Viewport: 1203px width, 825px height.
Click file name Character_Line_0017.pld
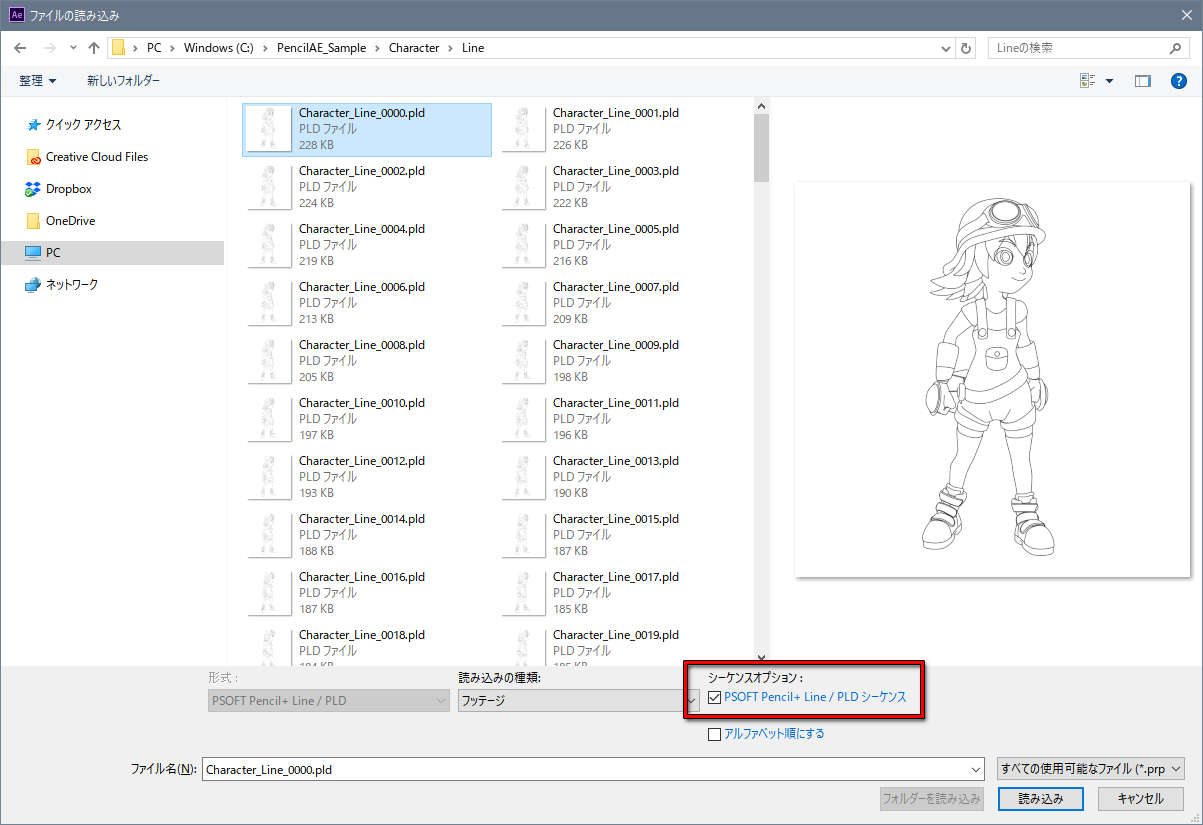[616, 577]
